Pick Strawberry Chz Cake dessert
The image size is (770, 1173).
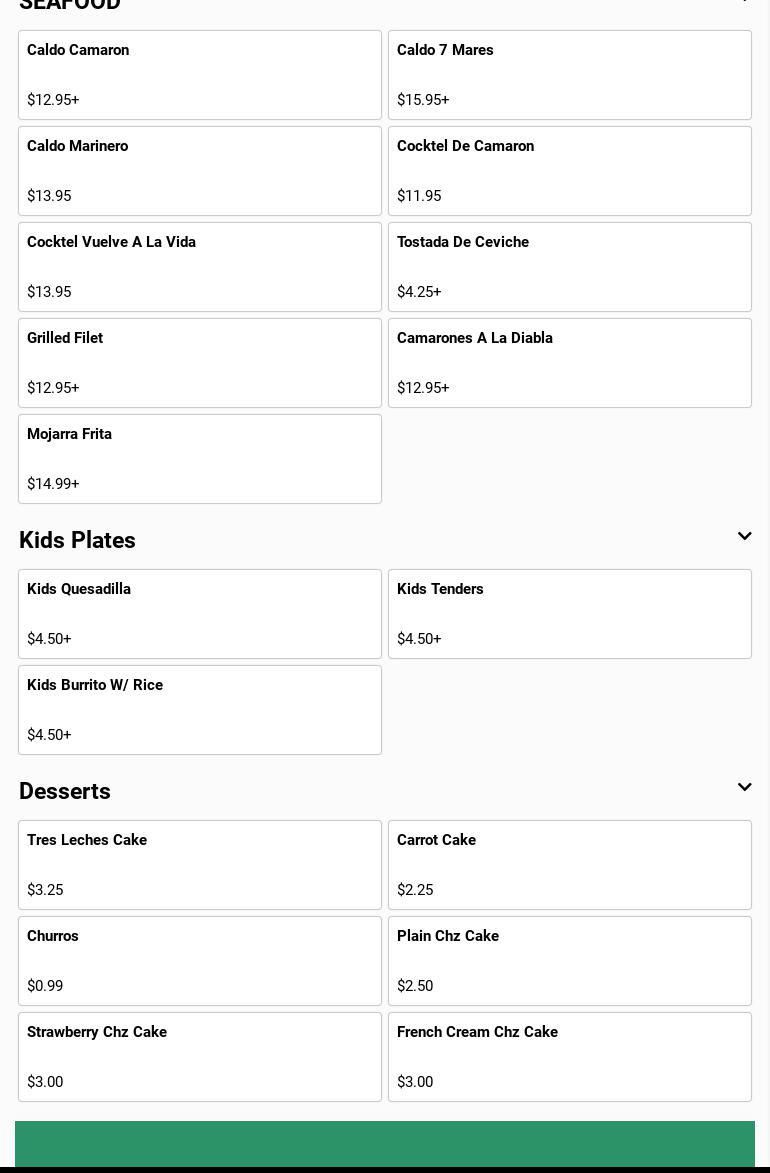tap(200, 1057)
